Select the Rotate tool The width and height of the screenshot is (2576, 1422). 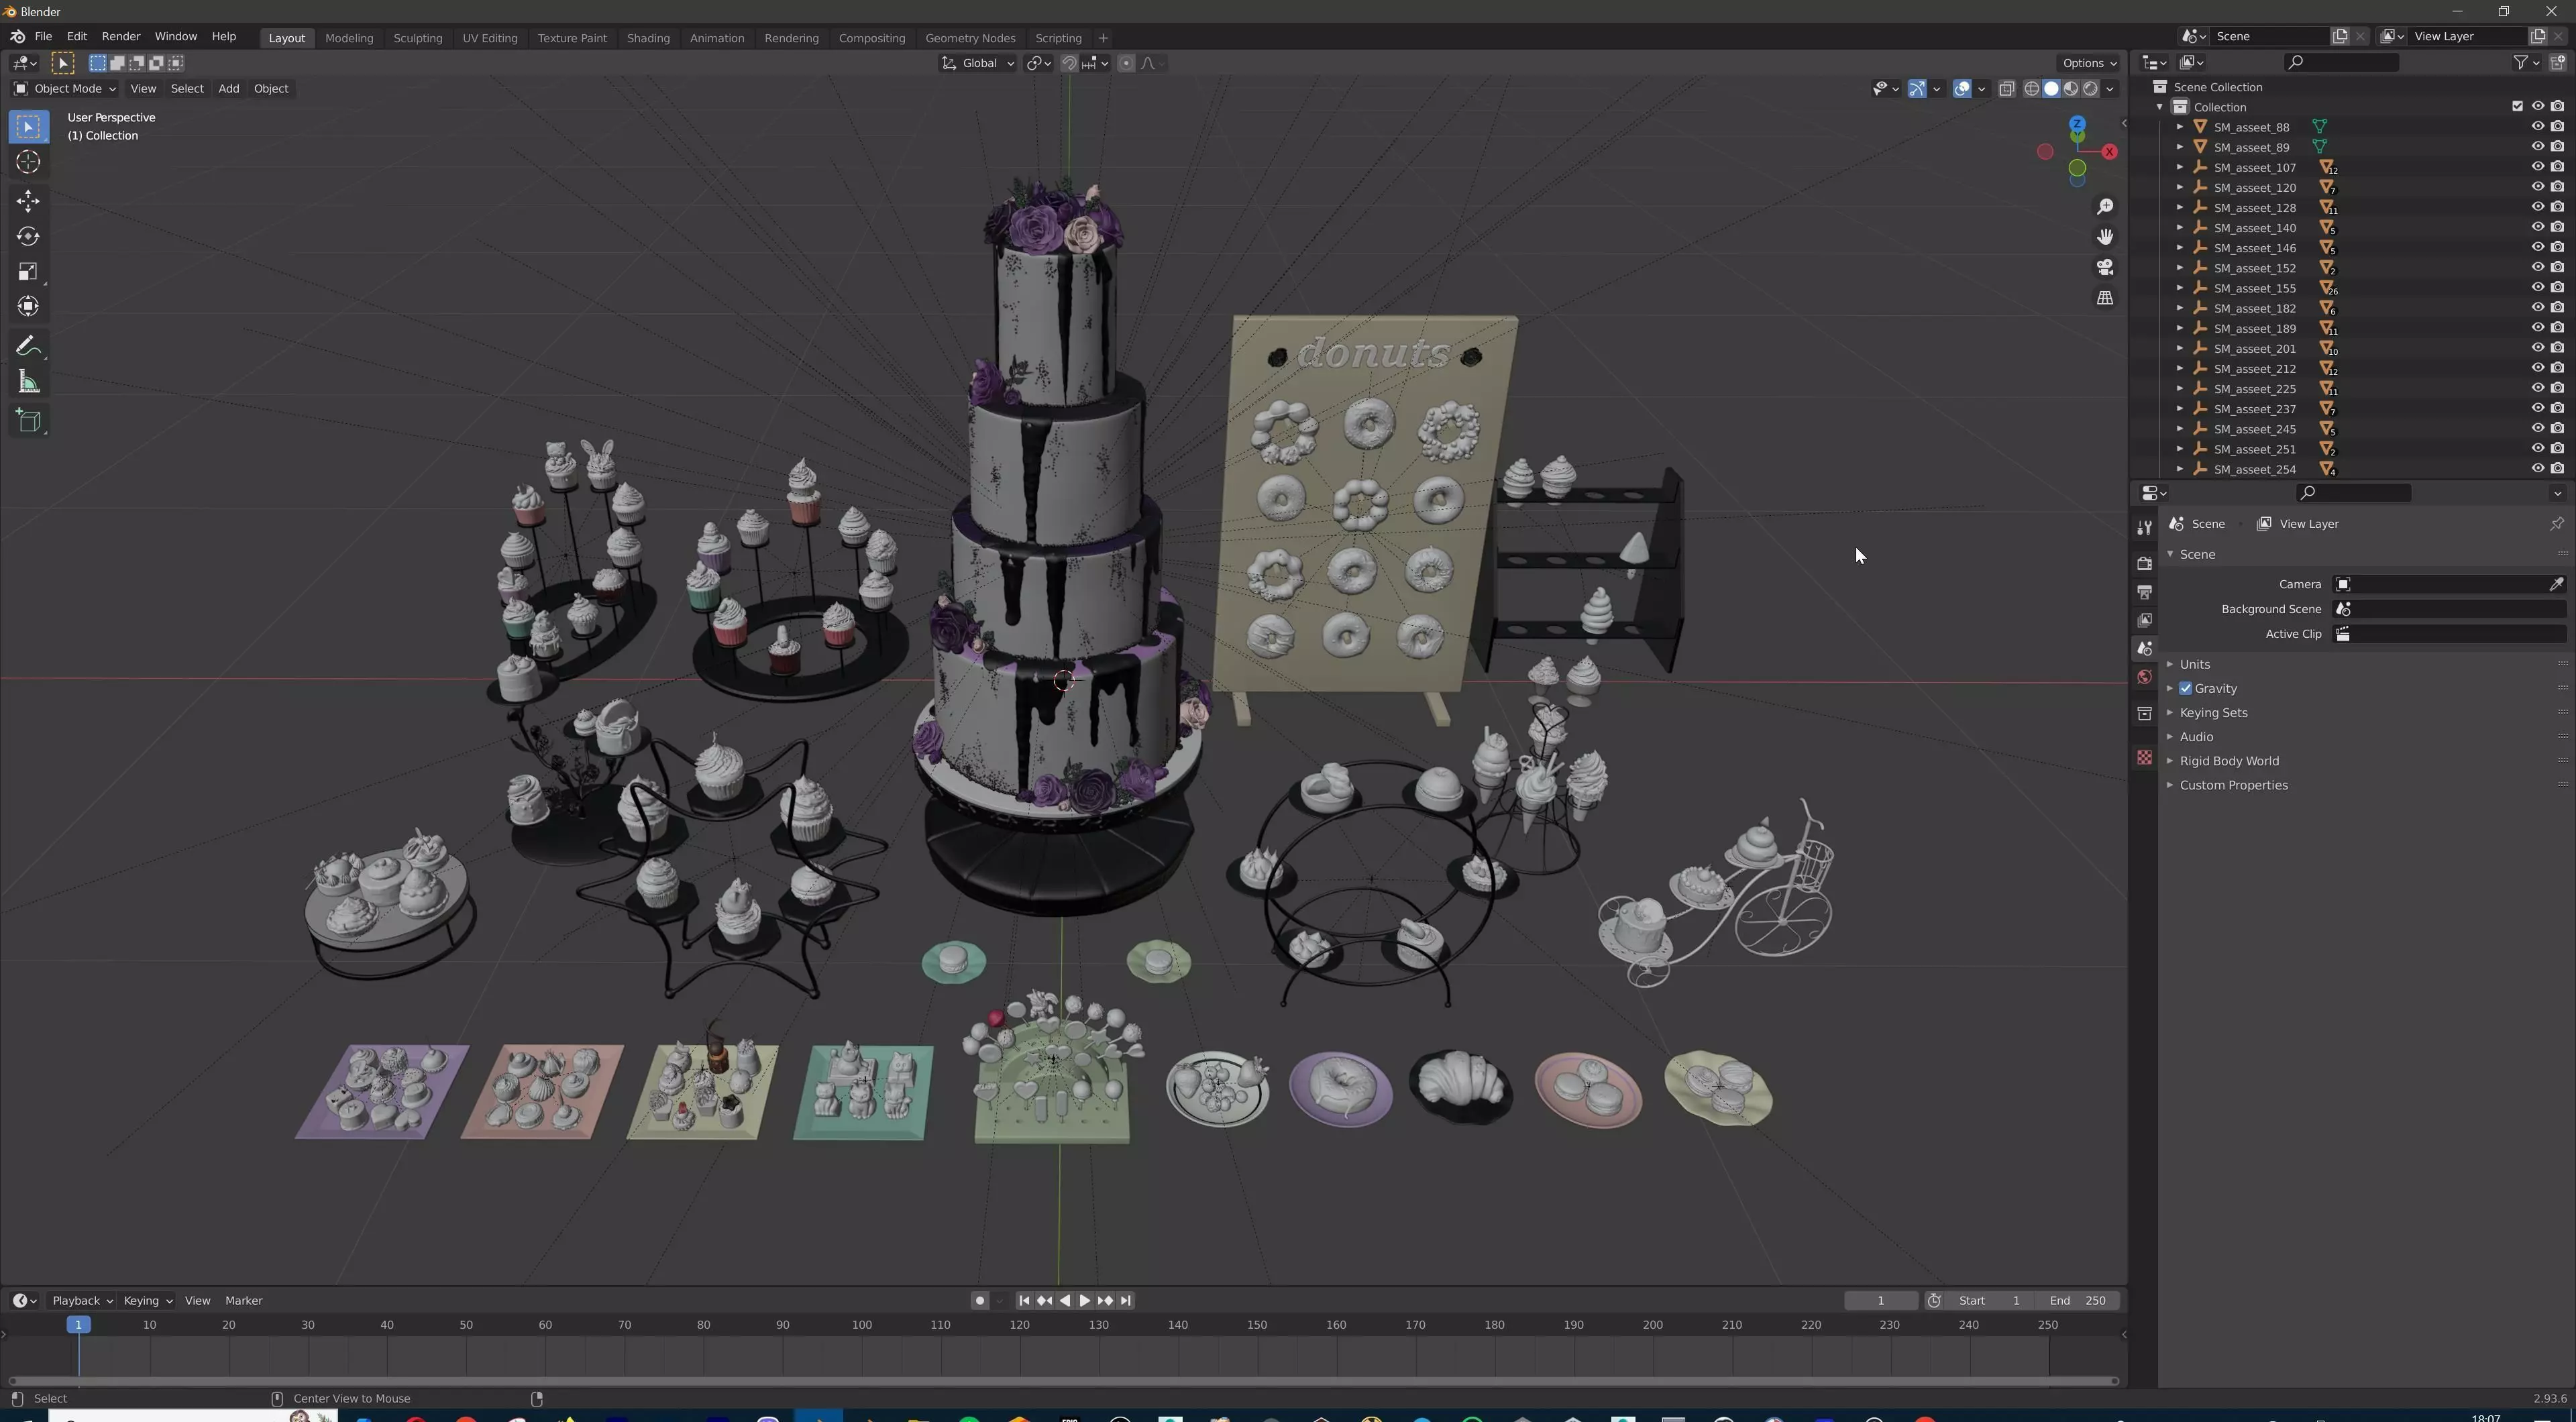pyautogui.click(x=28, y=237)
